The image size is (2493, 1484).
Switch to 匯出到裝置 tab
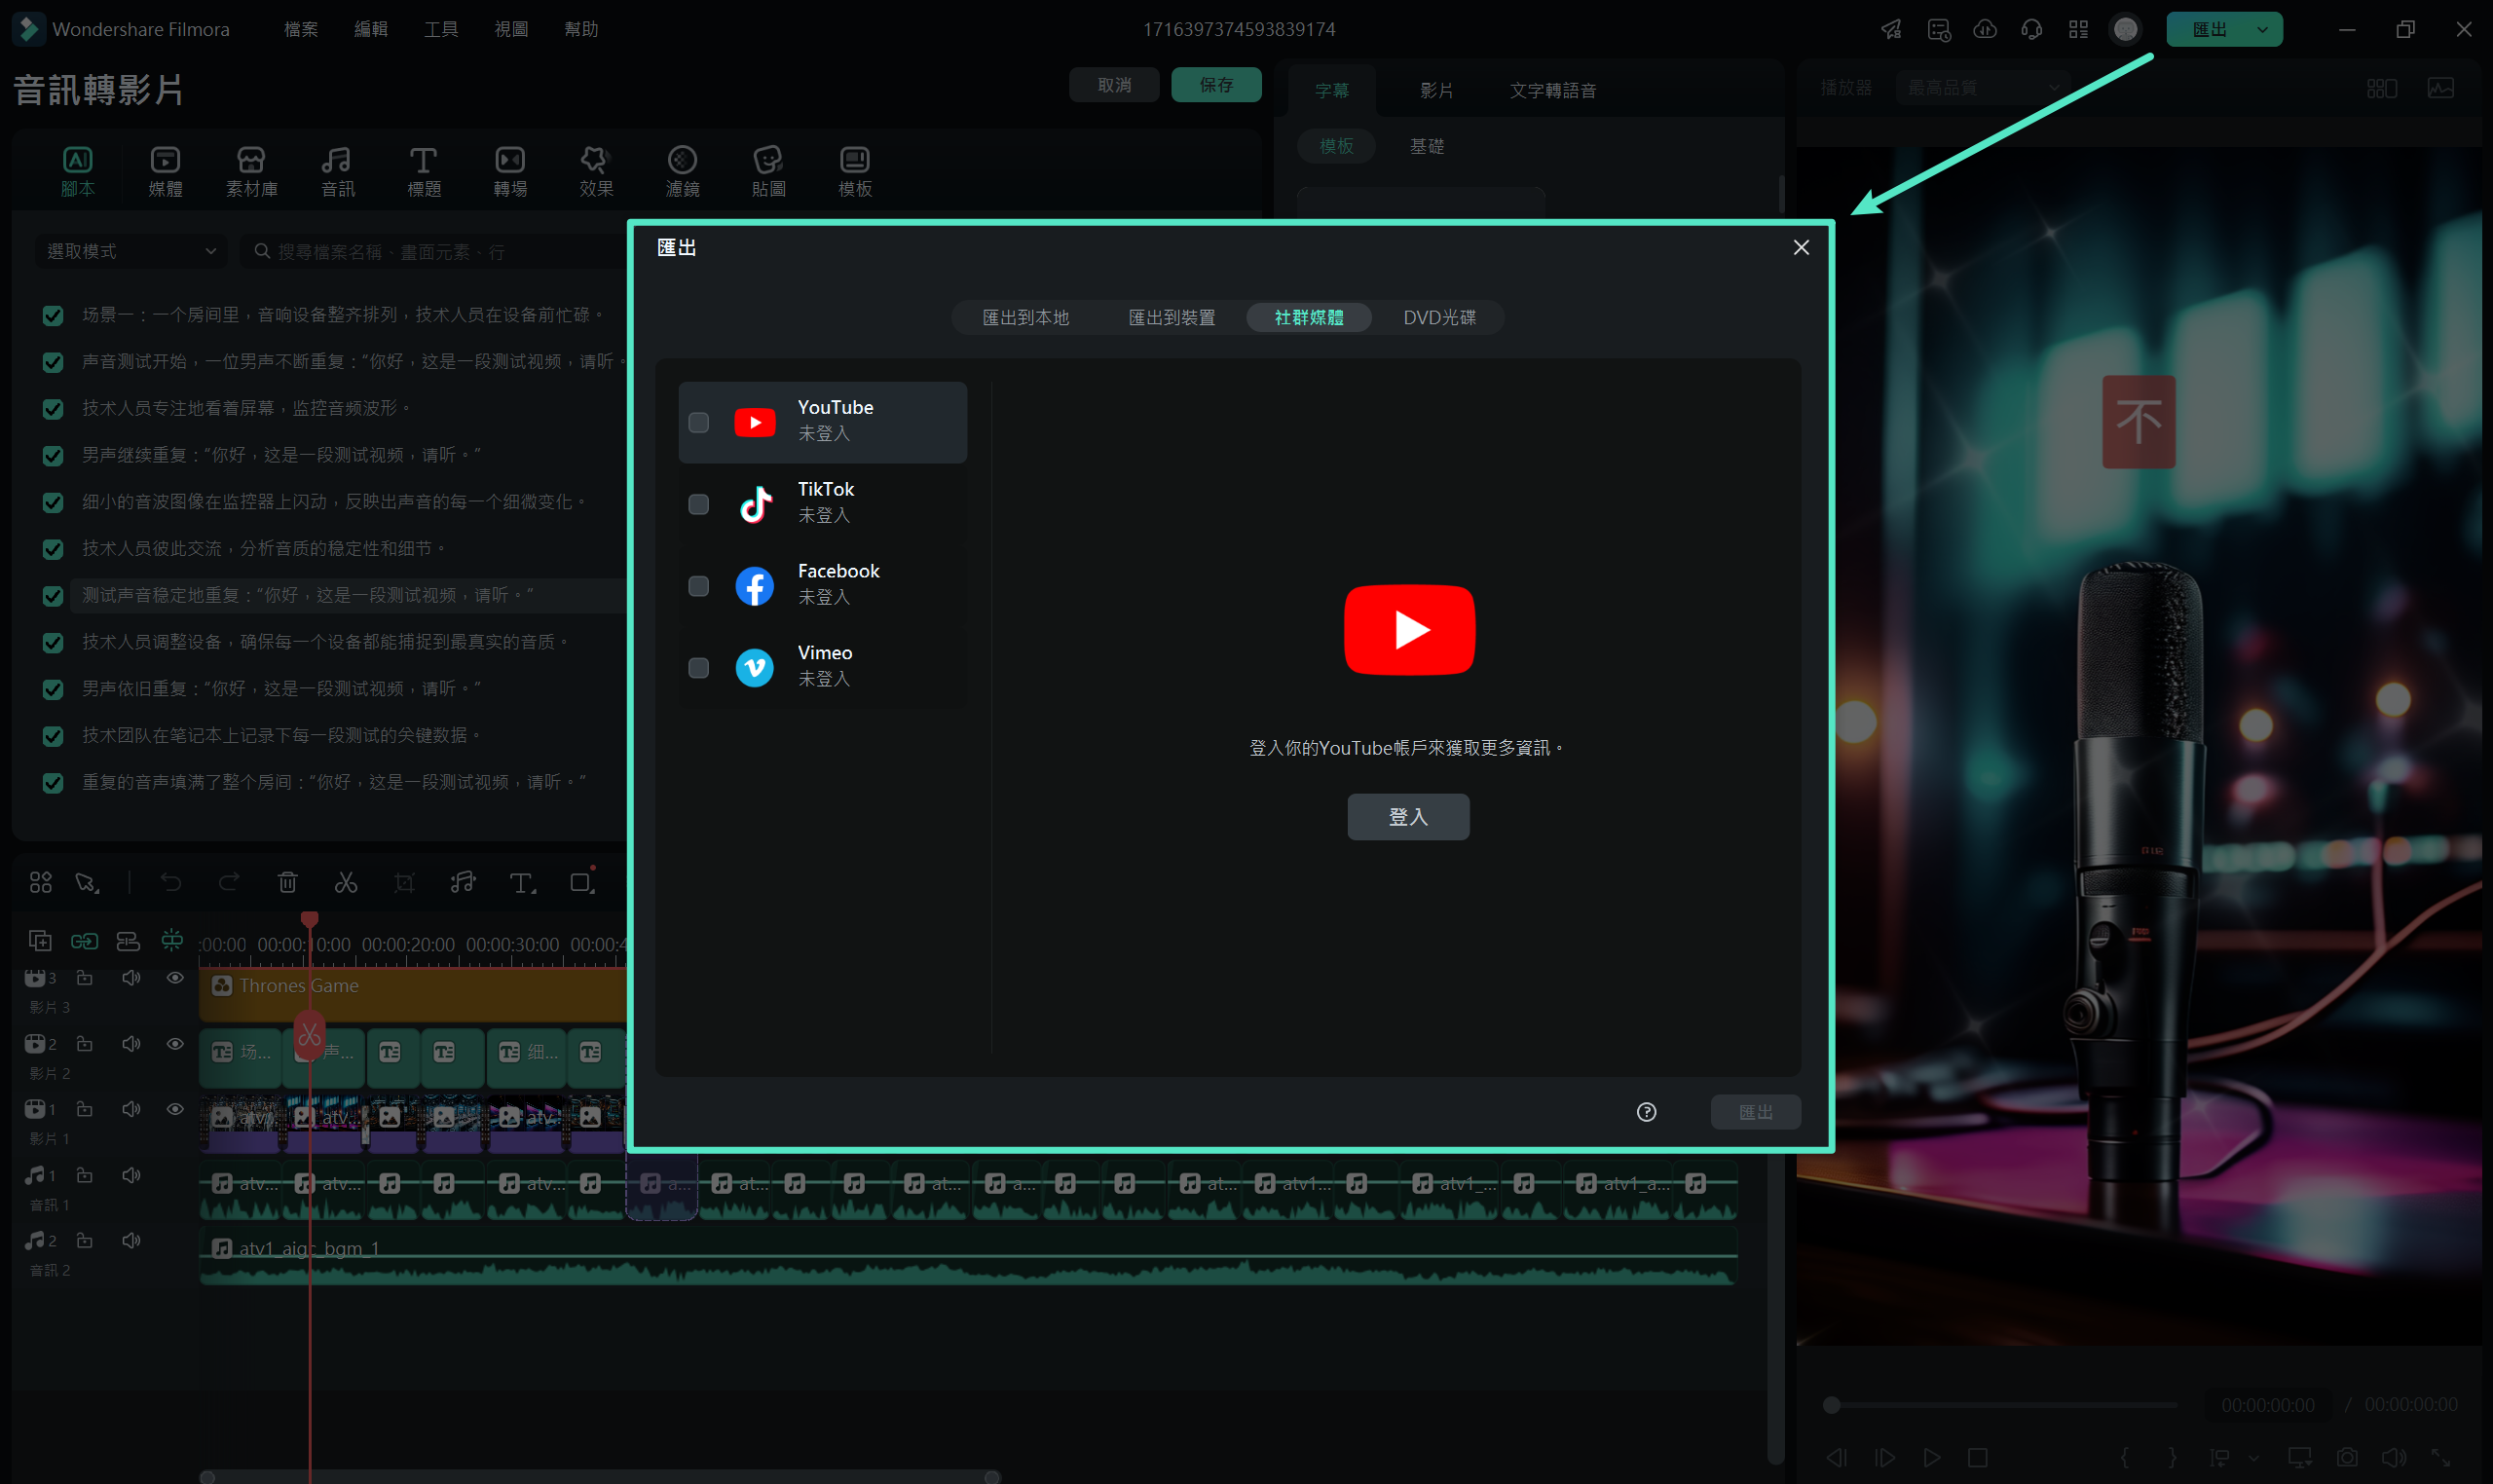tap(1172, 317)
